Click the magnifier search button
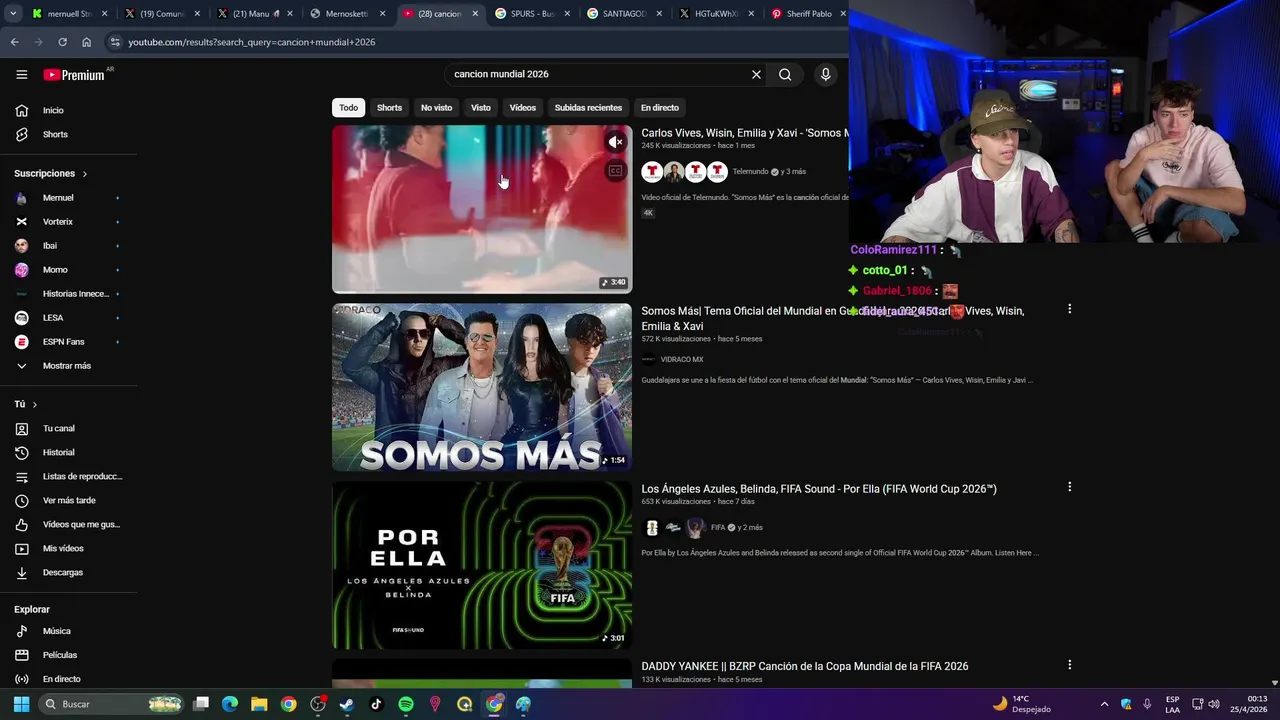 [x=785, y=74]
